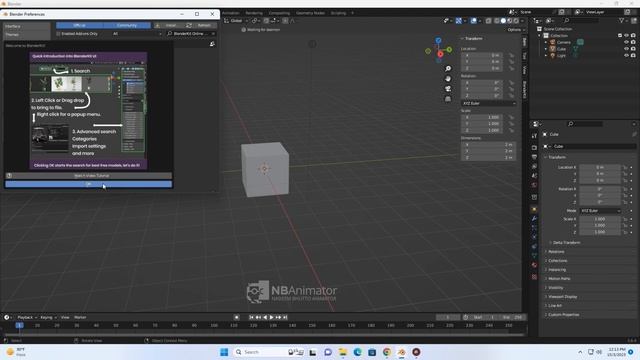Jump to the timeline end frame button
The height and width of the screenshot is (360, 640).
coord(285,317)
